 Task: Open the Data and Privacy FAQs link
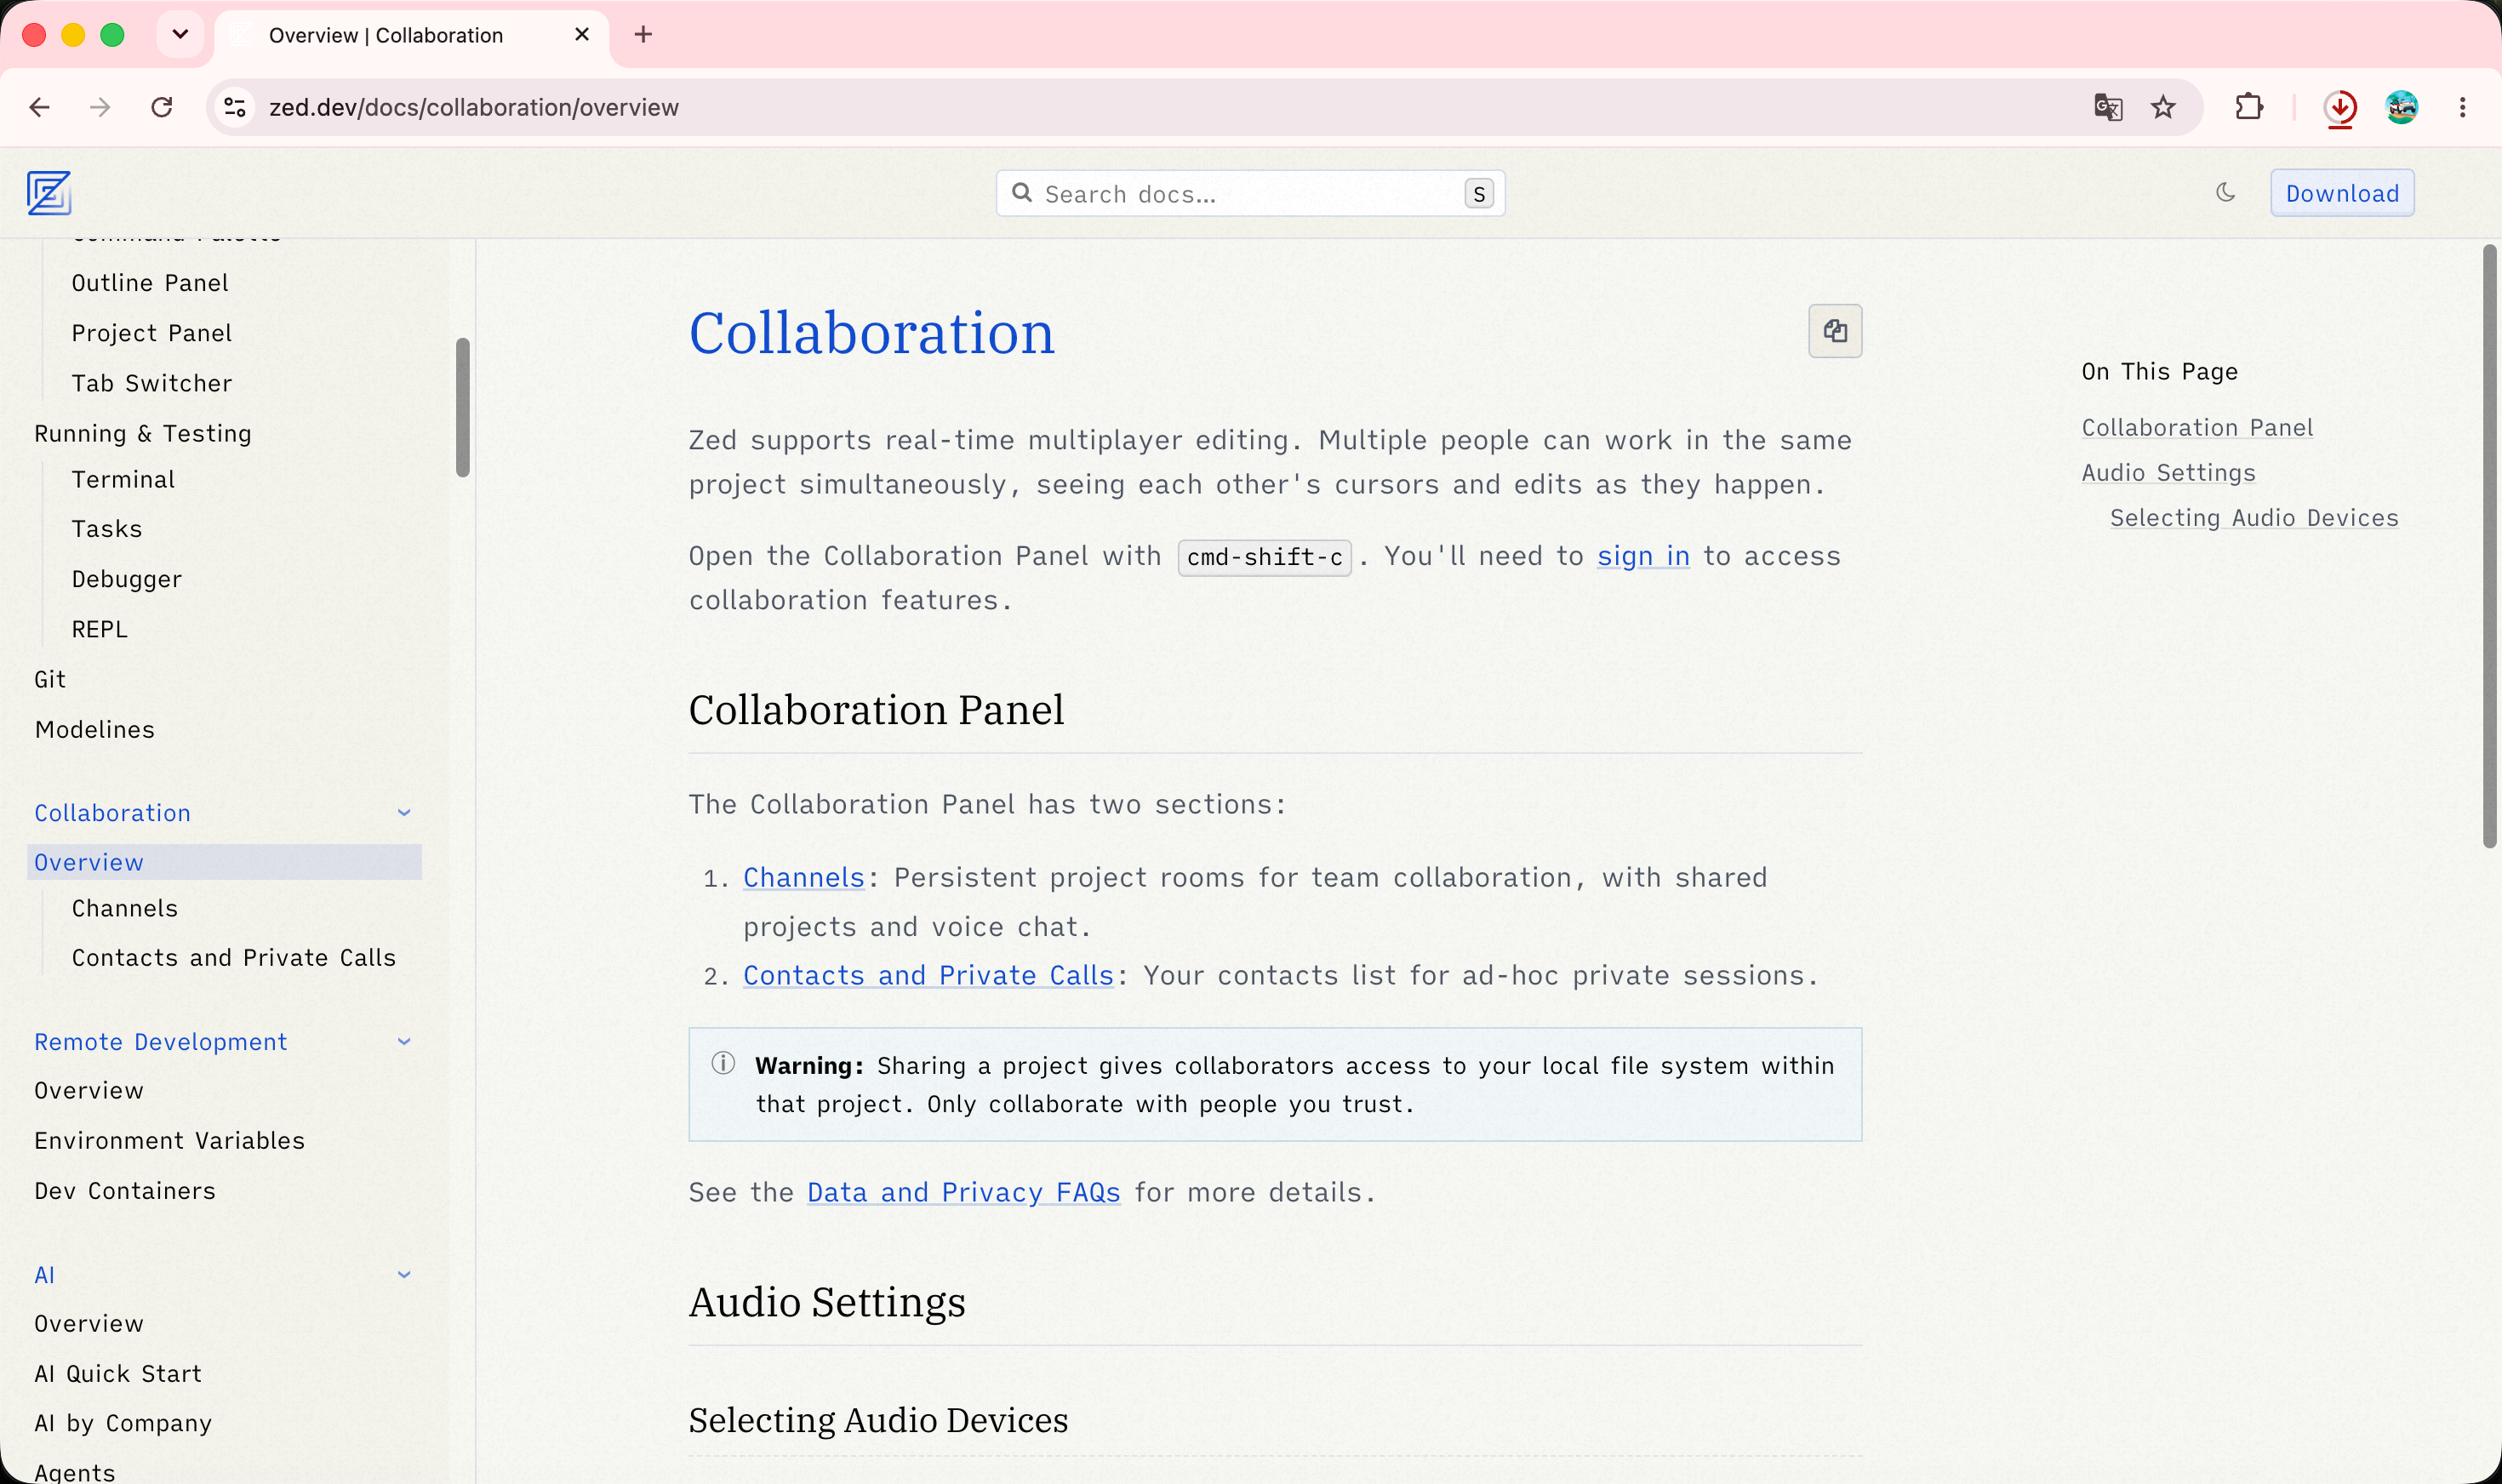pos(964,1193)
